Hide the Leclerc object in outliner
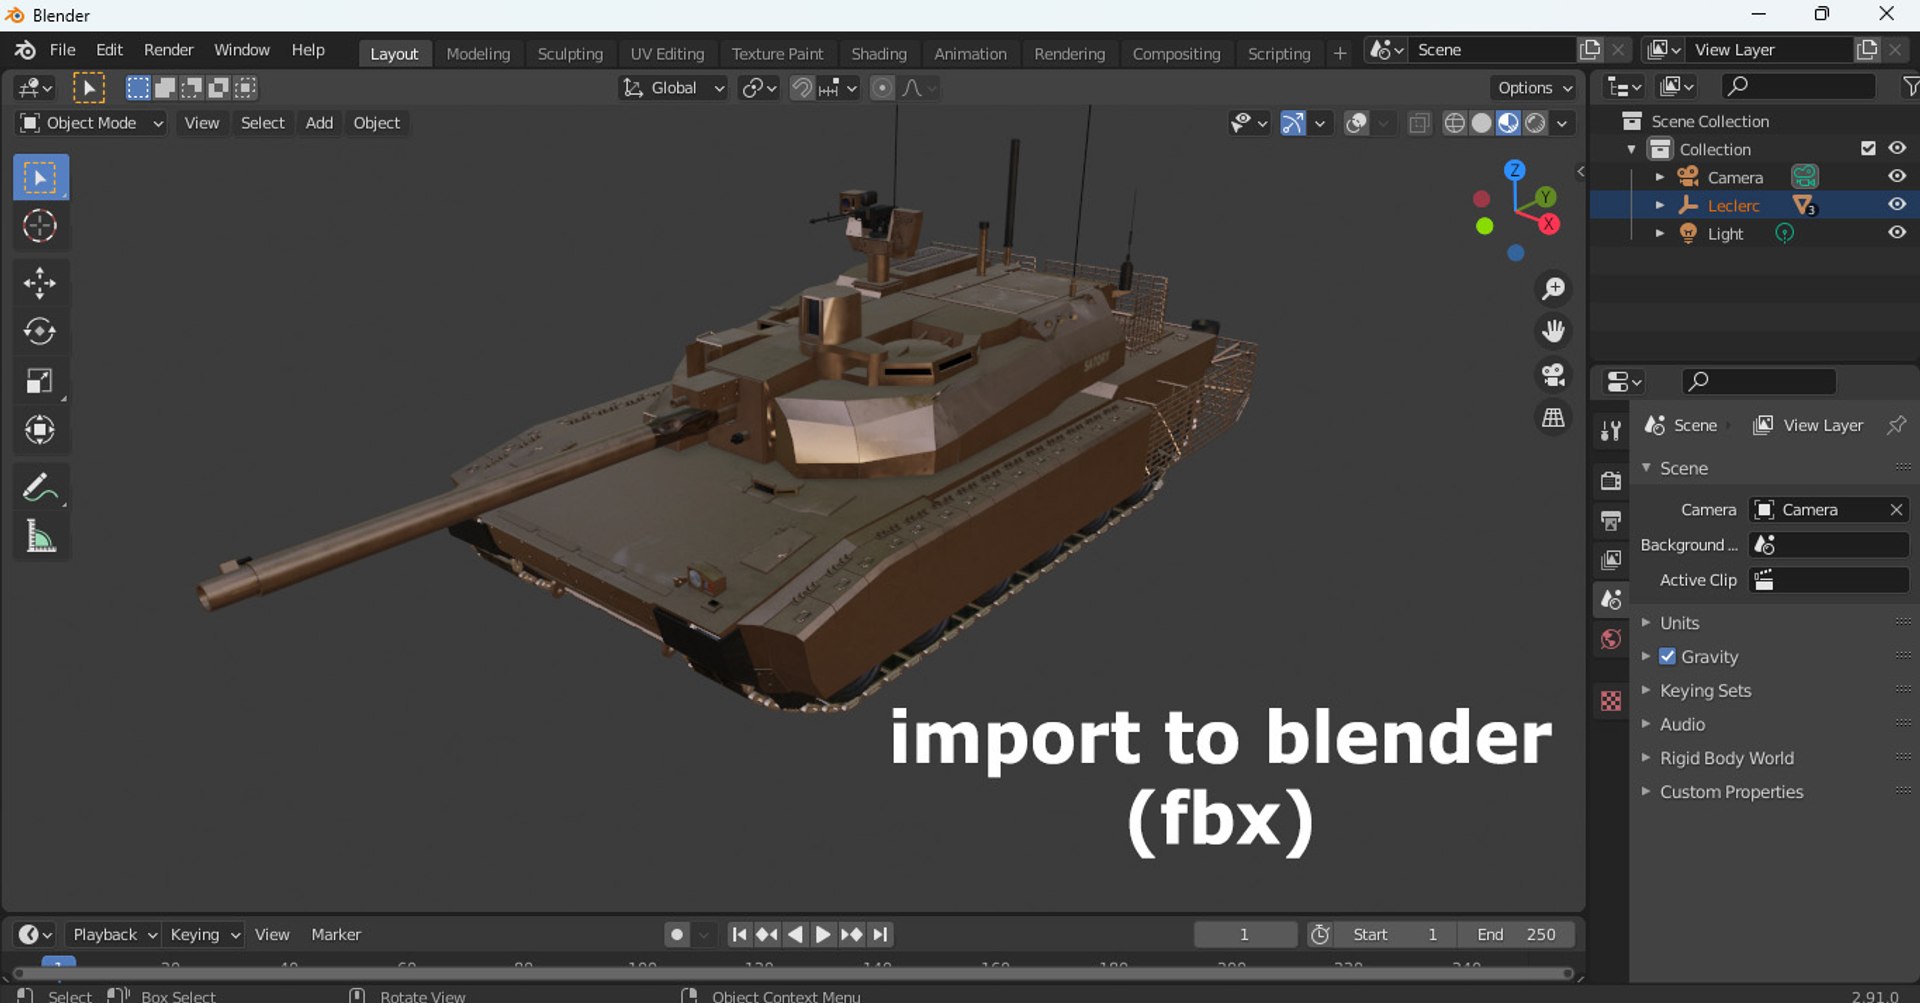The height and width of the screenshot is (1003, 1920). point(1896,204)
